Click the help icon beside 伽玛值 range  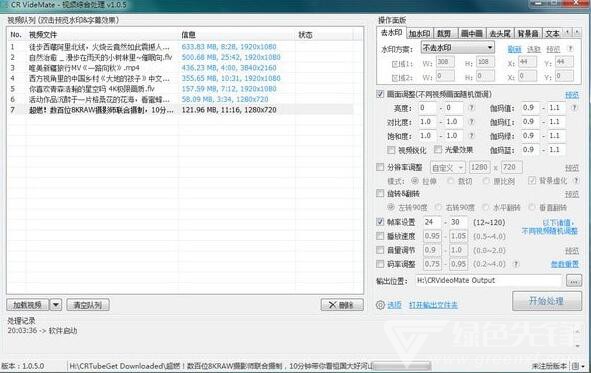(574, 108)
